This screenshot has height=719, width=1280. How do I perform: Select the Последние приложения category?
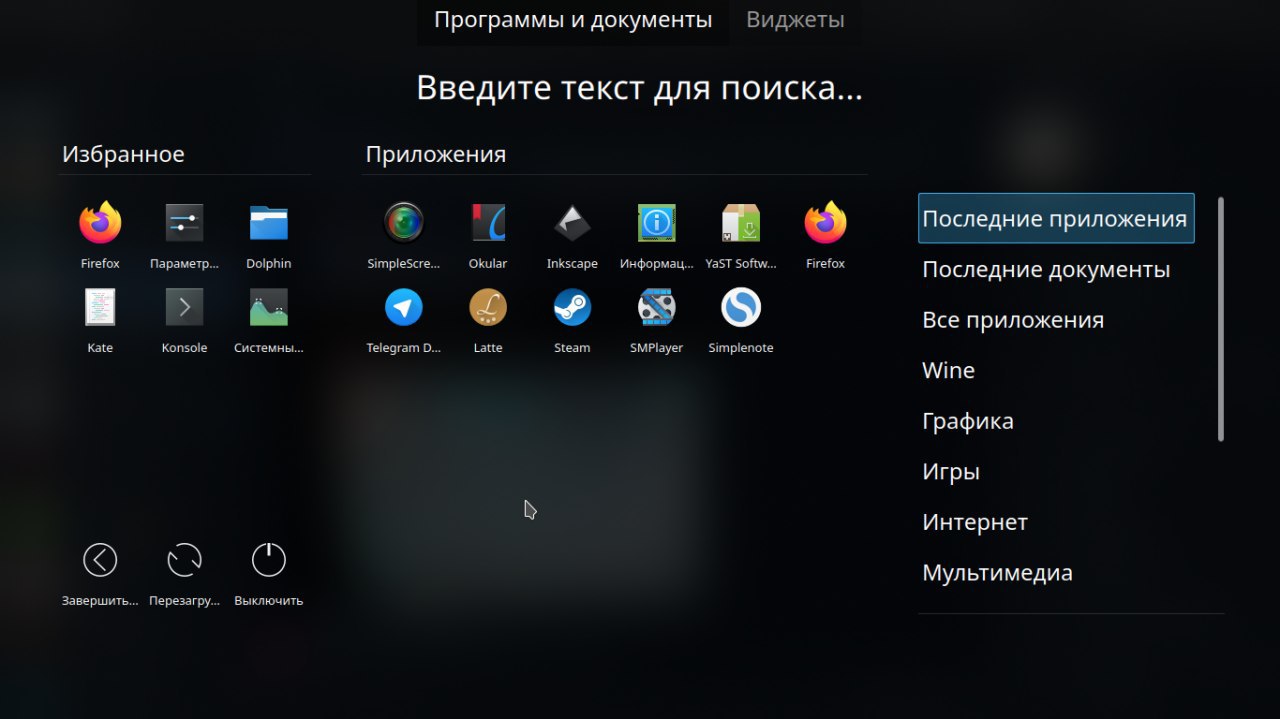pyautogui.click(x=1056, y=218)
